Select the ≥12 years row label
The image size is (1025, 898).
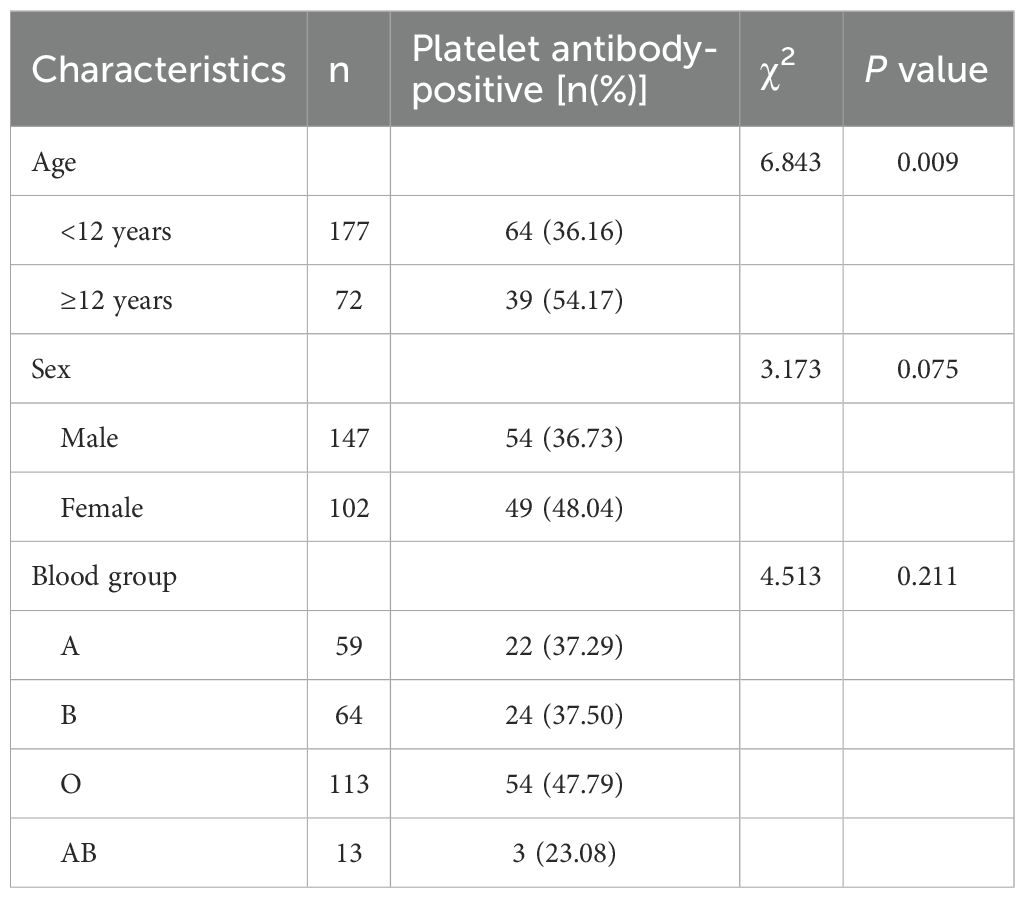pyautogui.click(x=115, y=300)
